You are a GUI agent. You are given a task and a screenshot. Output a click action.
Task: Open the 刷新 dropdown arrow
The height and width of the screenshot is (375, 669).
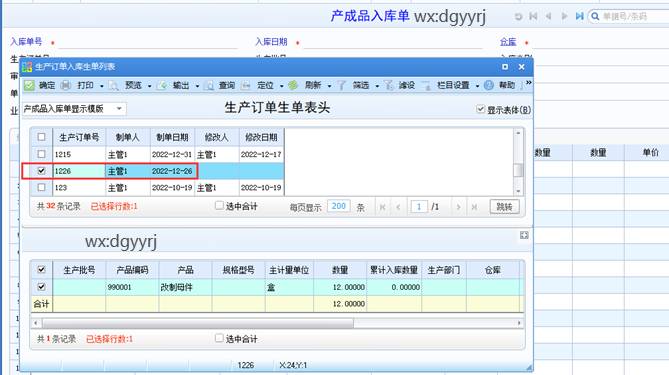(x=329, y=86)
